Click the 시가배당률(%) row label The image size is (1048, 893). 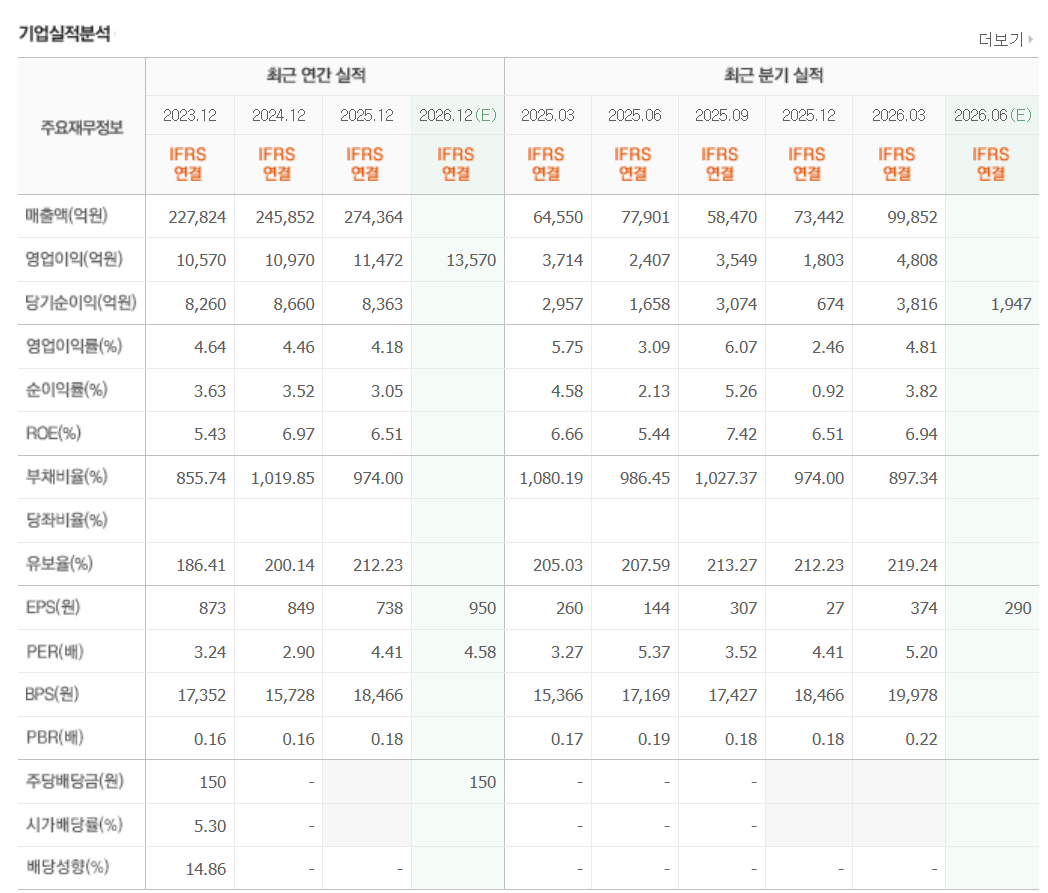tap(74, 825)
